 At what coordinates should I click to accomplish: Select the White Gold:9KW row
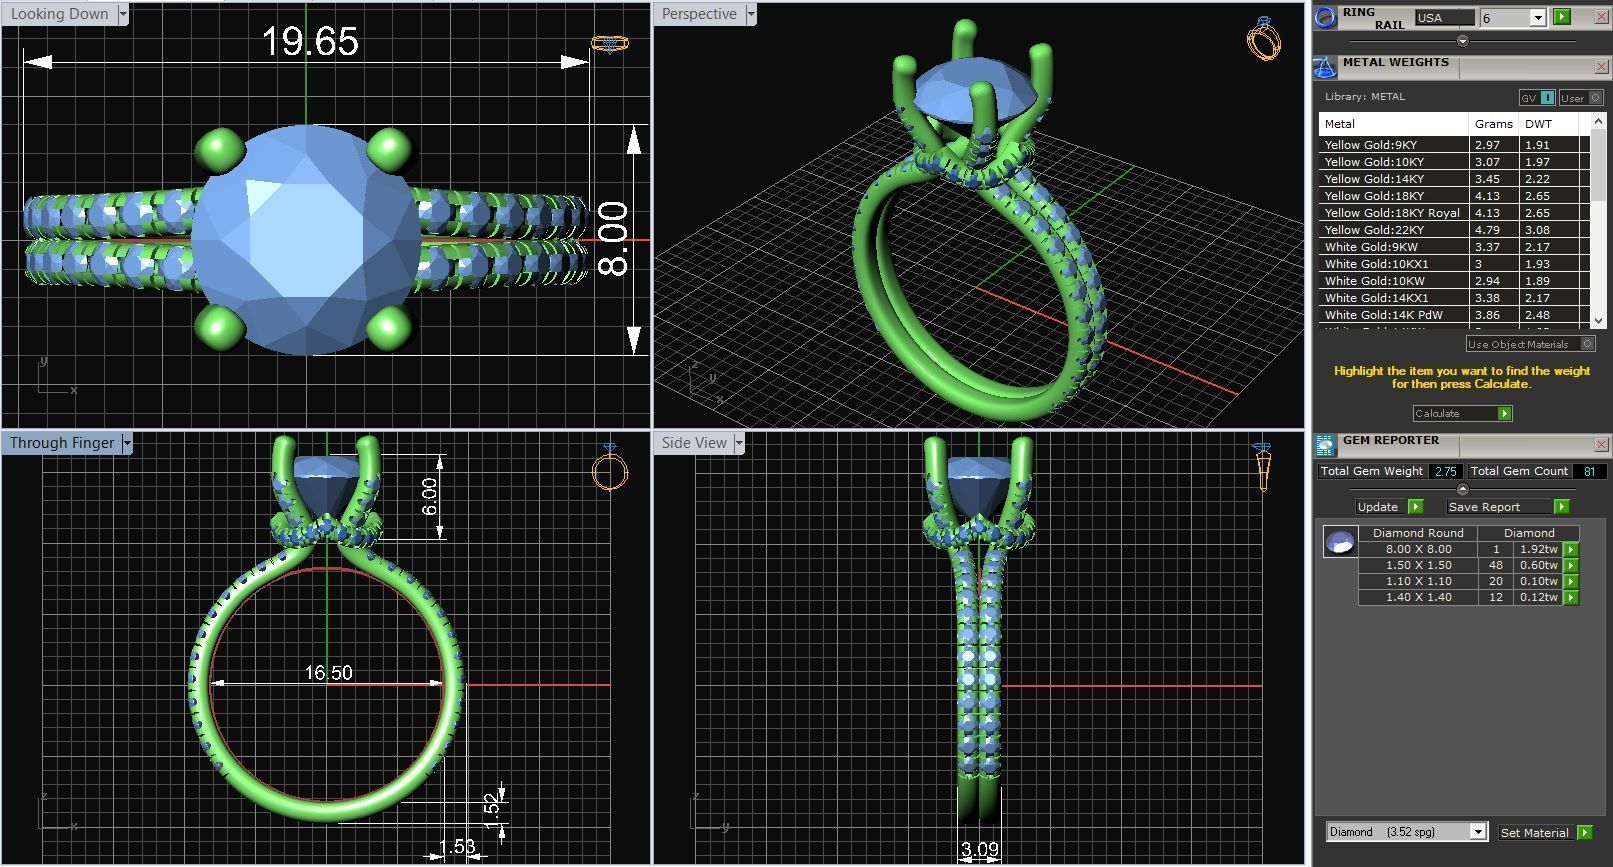1454,247
